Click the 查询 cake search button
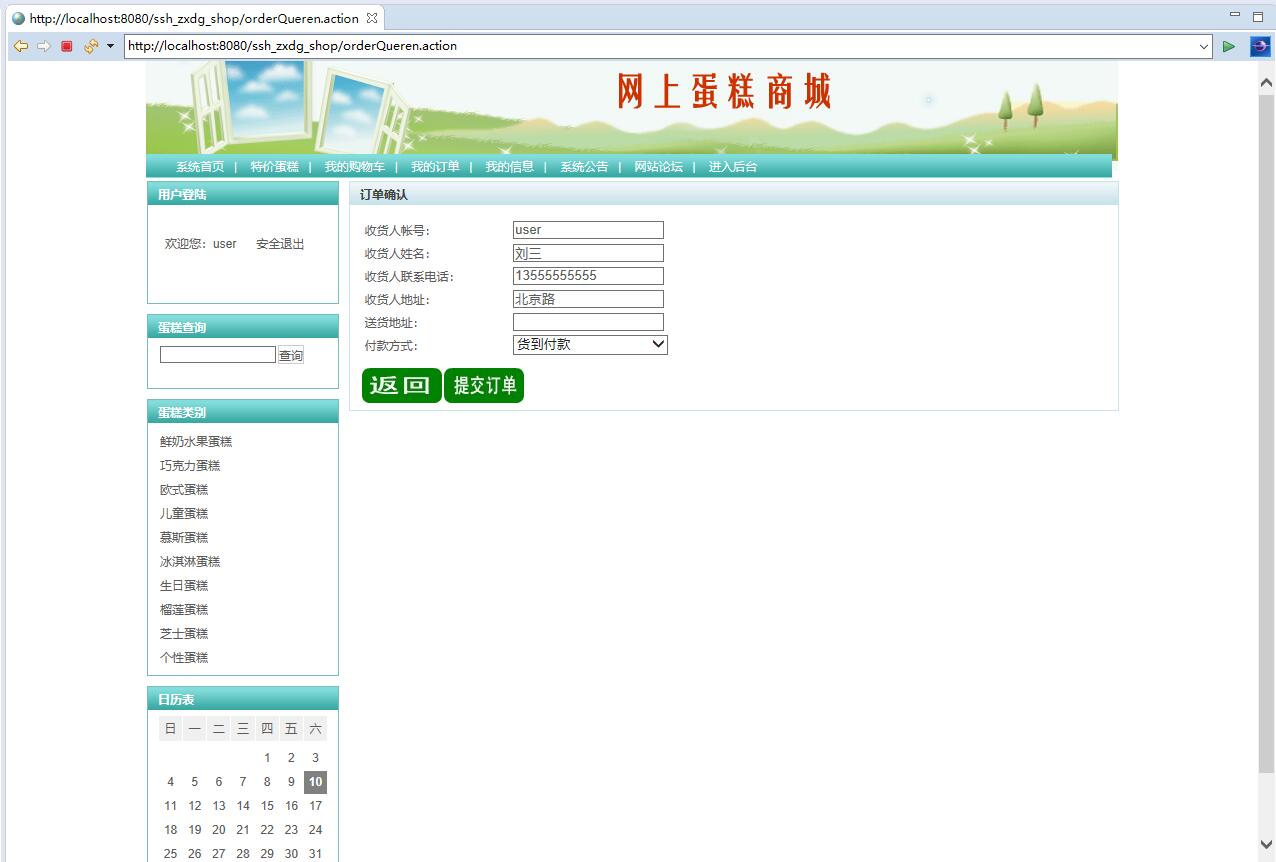 click(291, 355)
